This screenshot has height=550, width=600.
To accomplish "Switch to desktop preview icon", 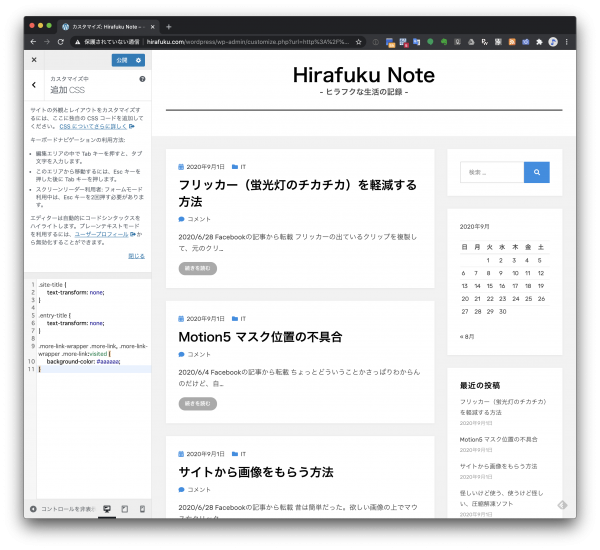I will [107, 509].
